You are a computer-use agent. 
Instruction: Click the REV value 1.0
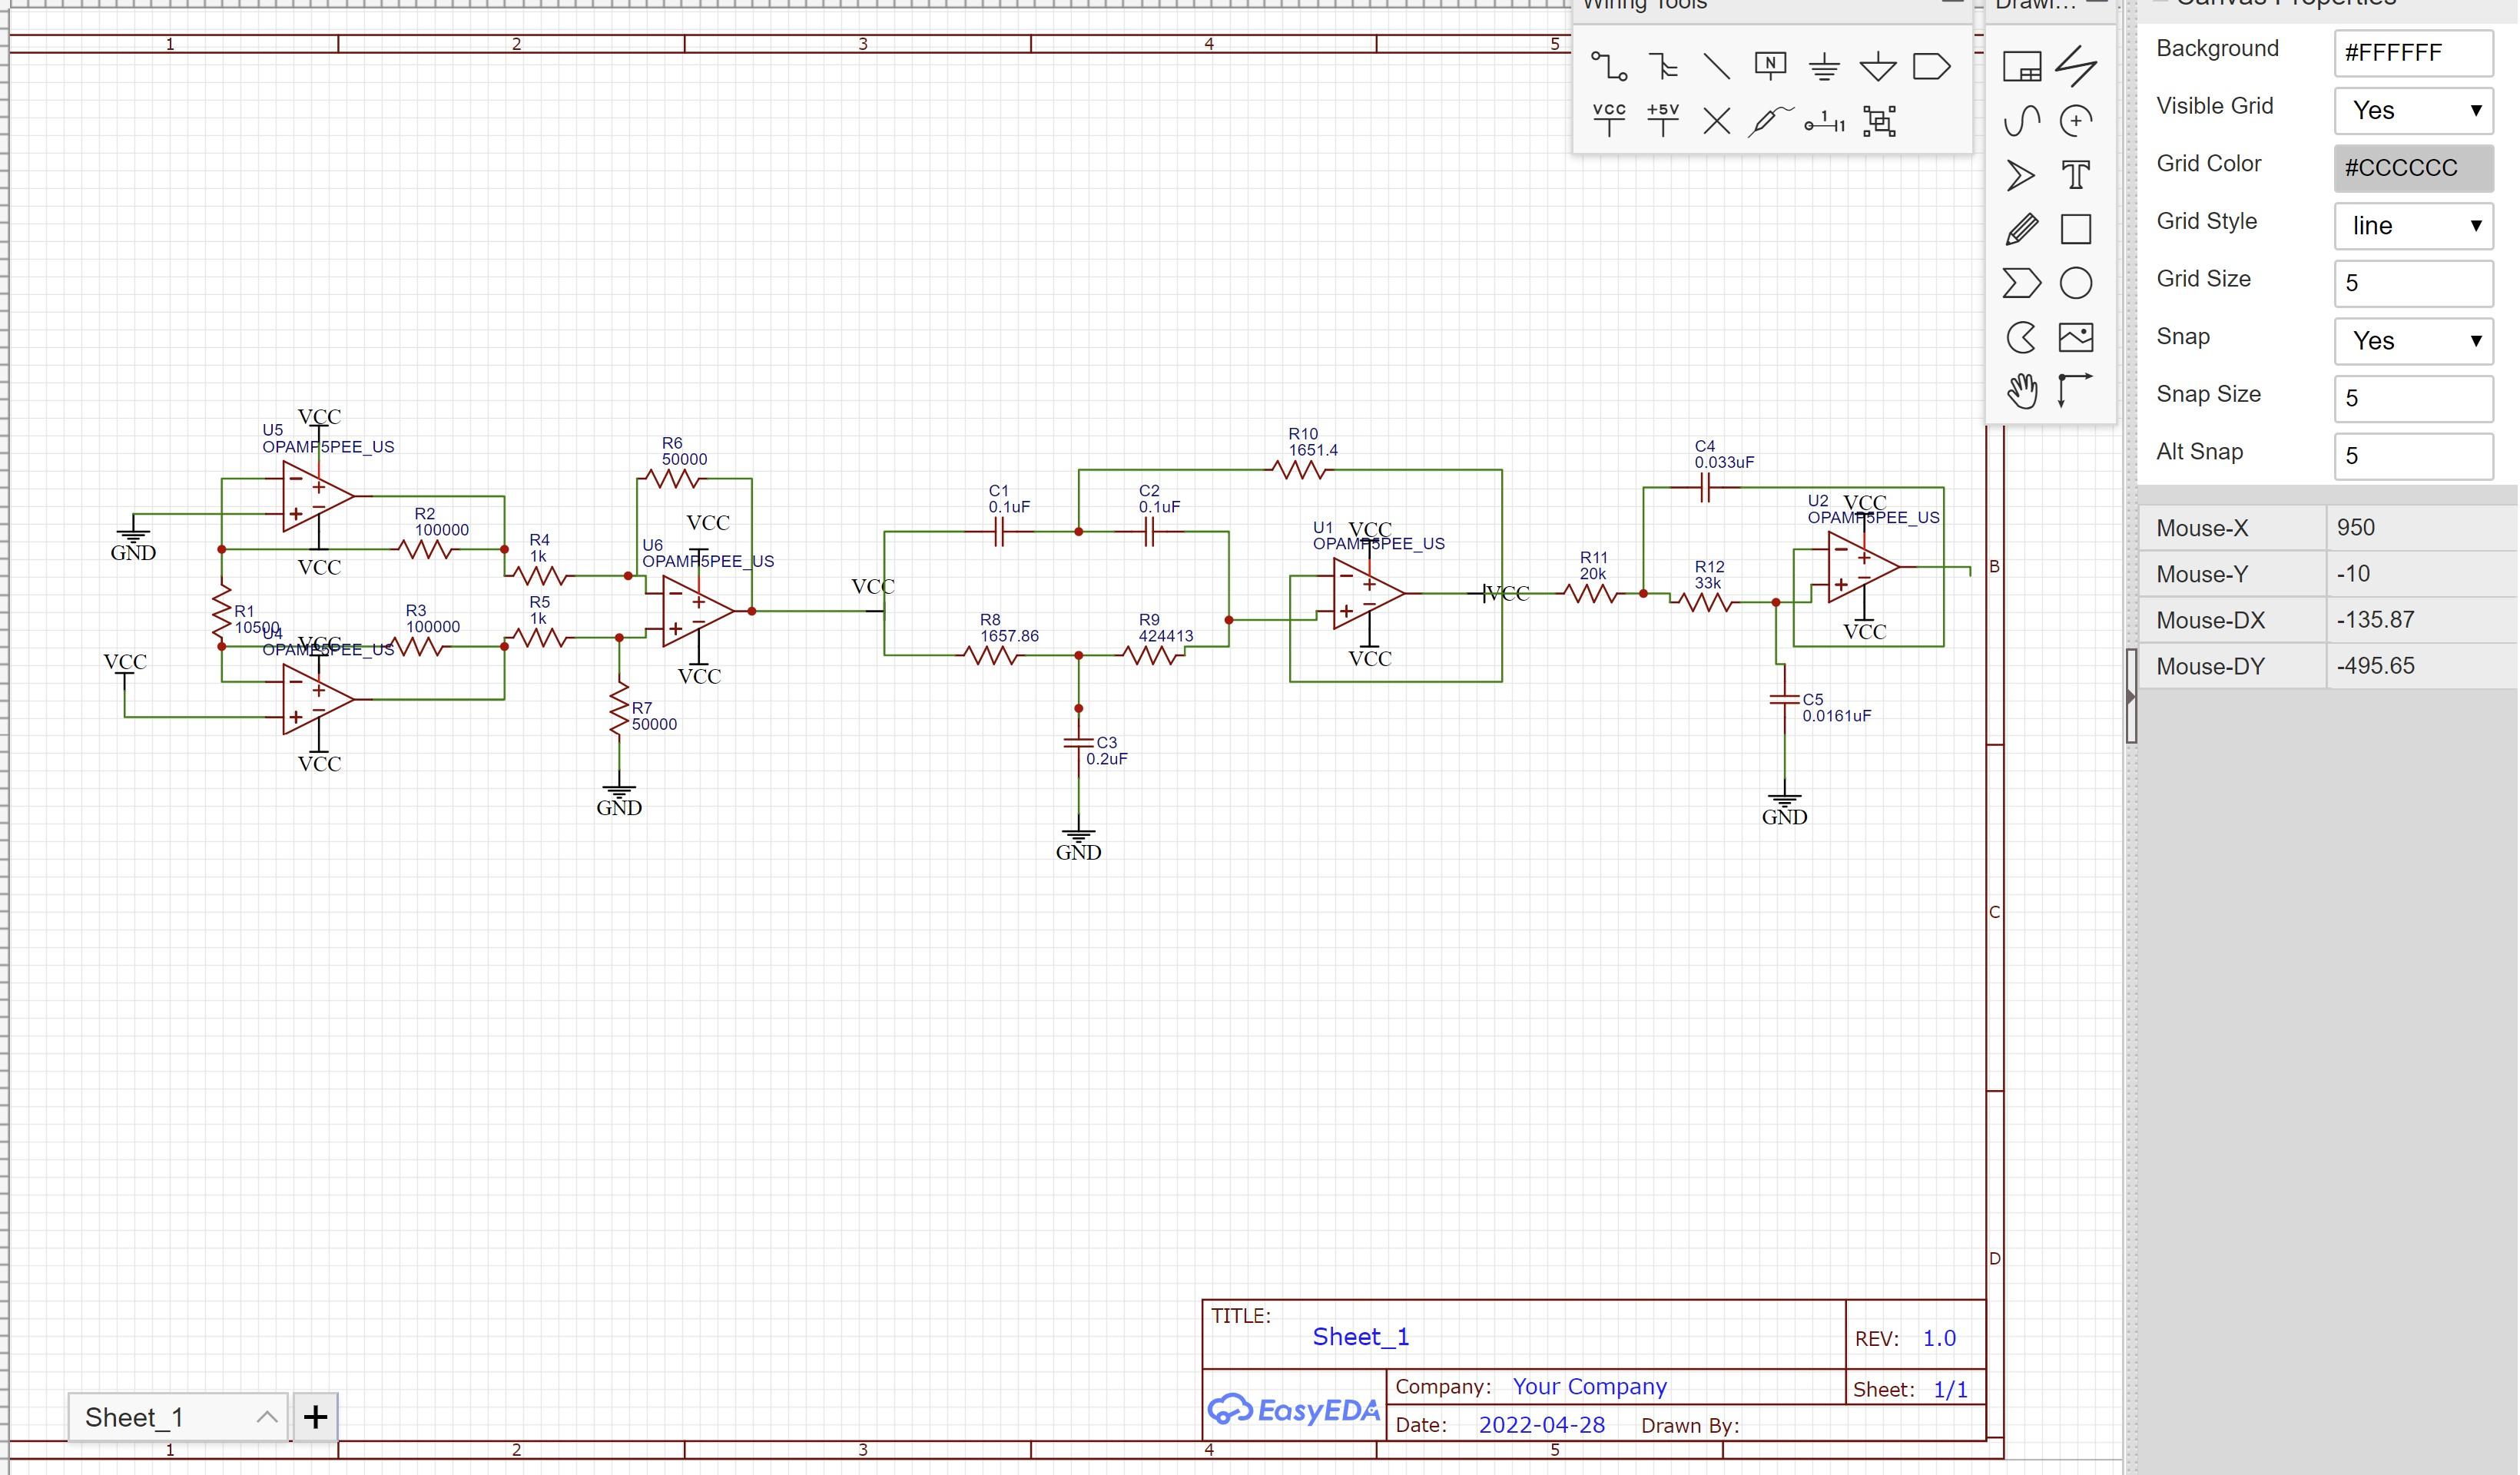click(x=1939, y=1338)
